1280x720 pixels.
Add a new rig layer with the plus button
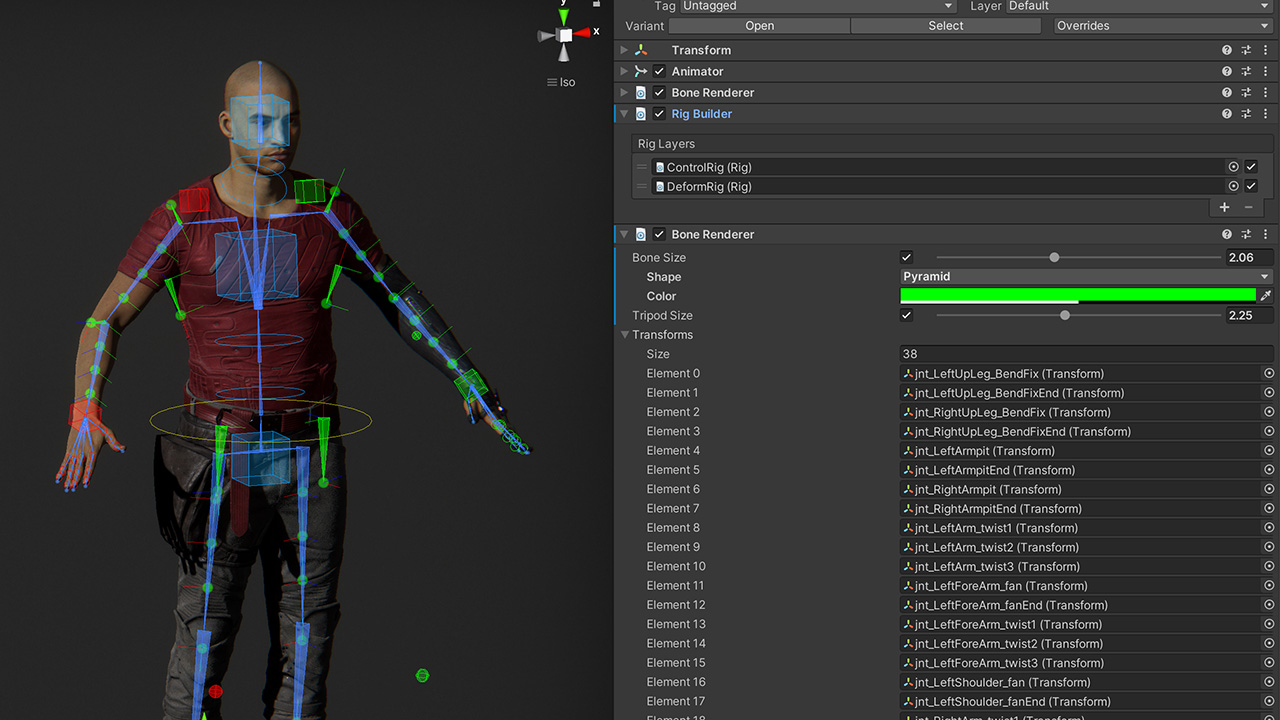[x=1224, y=207]
